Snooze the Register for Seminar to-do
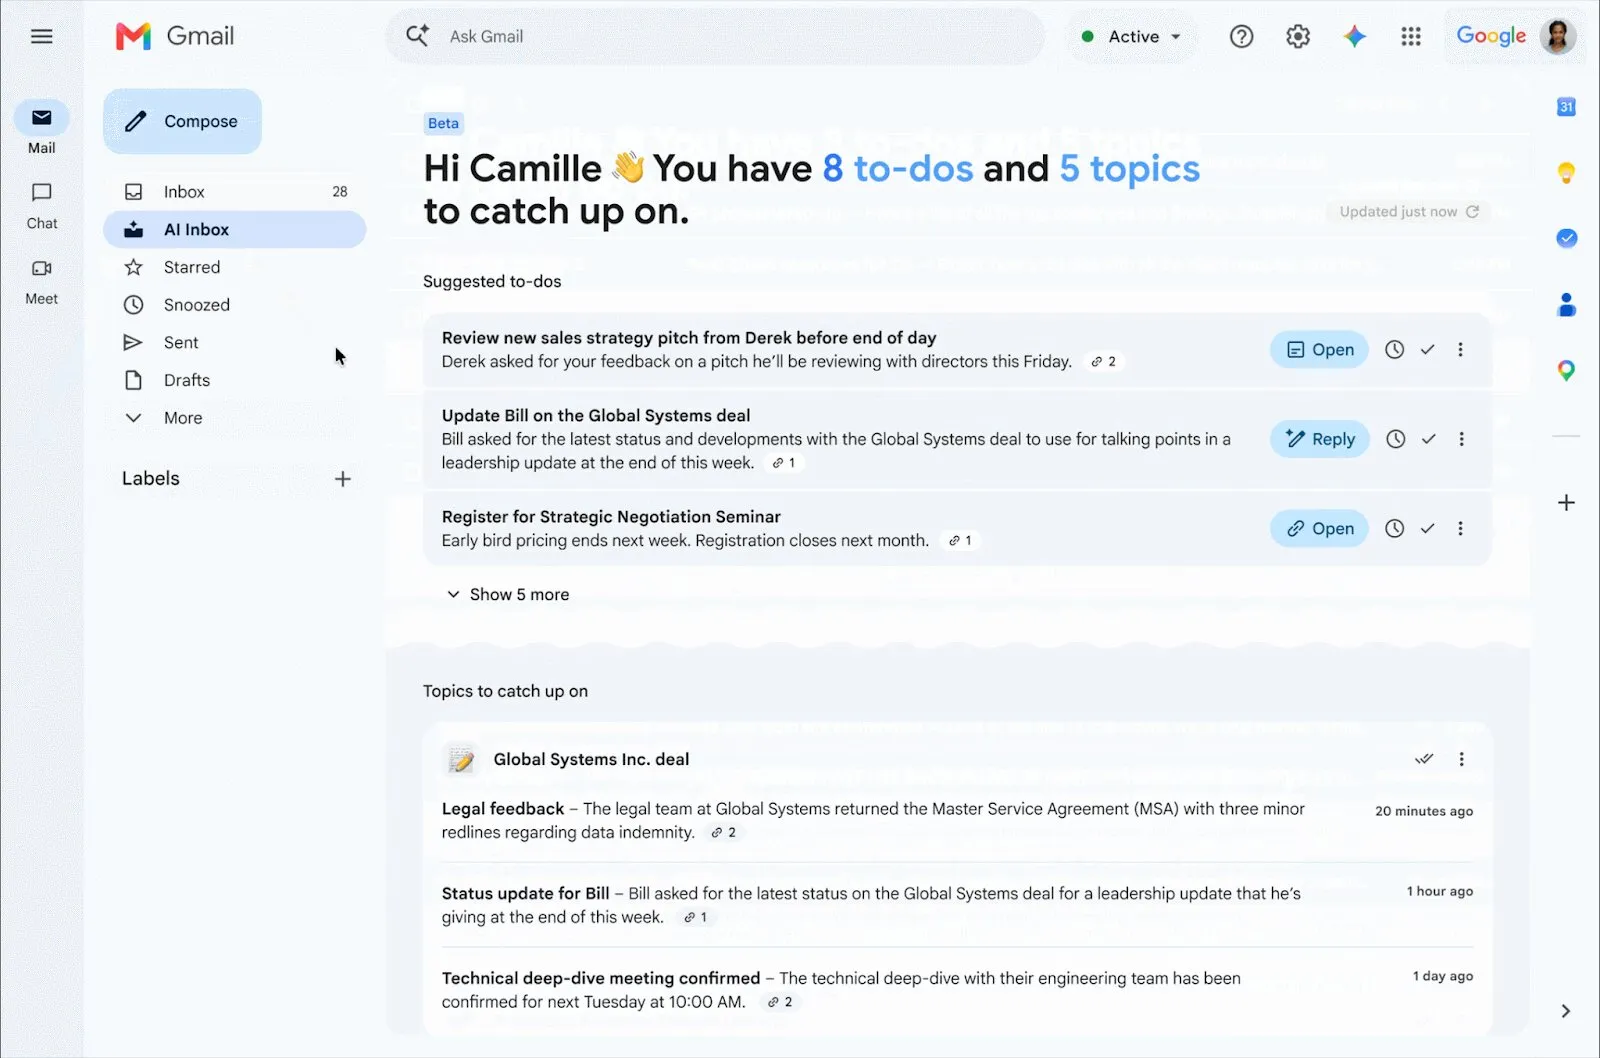Screen dimensions: 1600x1058 pos(1394,528)
